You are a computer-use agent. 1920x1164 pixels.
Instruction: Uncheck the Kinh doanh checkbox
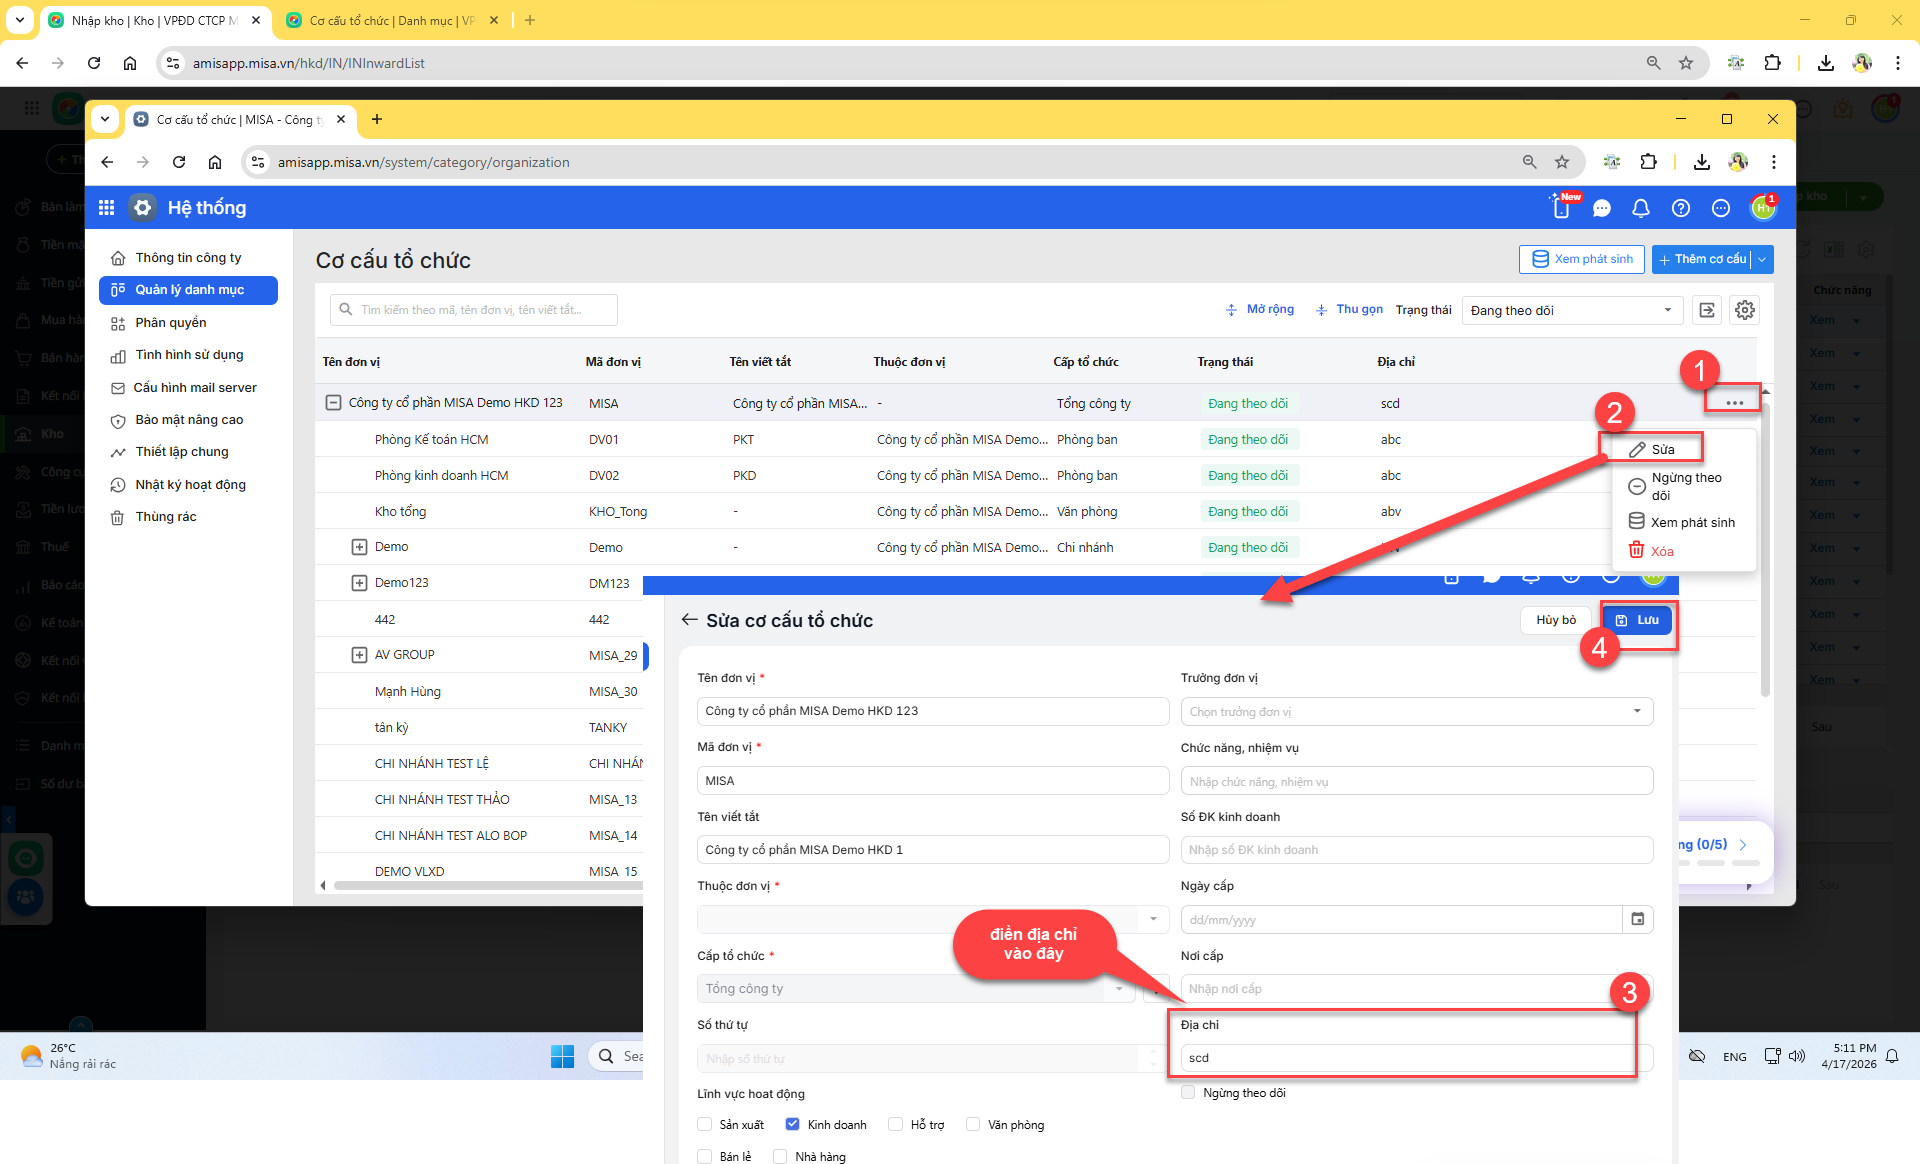pyautogui.click(x=793, y=1124)
